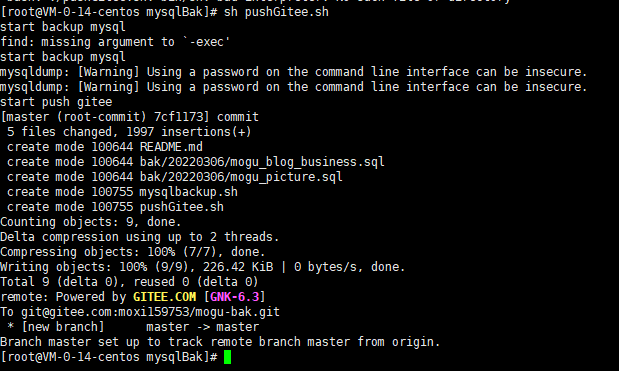Viewport: 619px width, 371px height.
Task: Click the first mysqldump Warning line
Action: coord(294,72)
